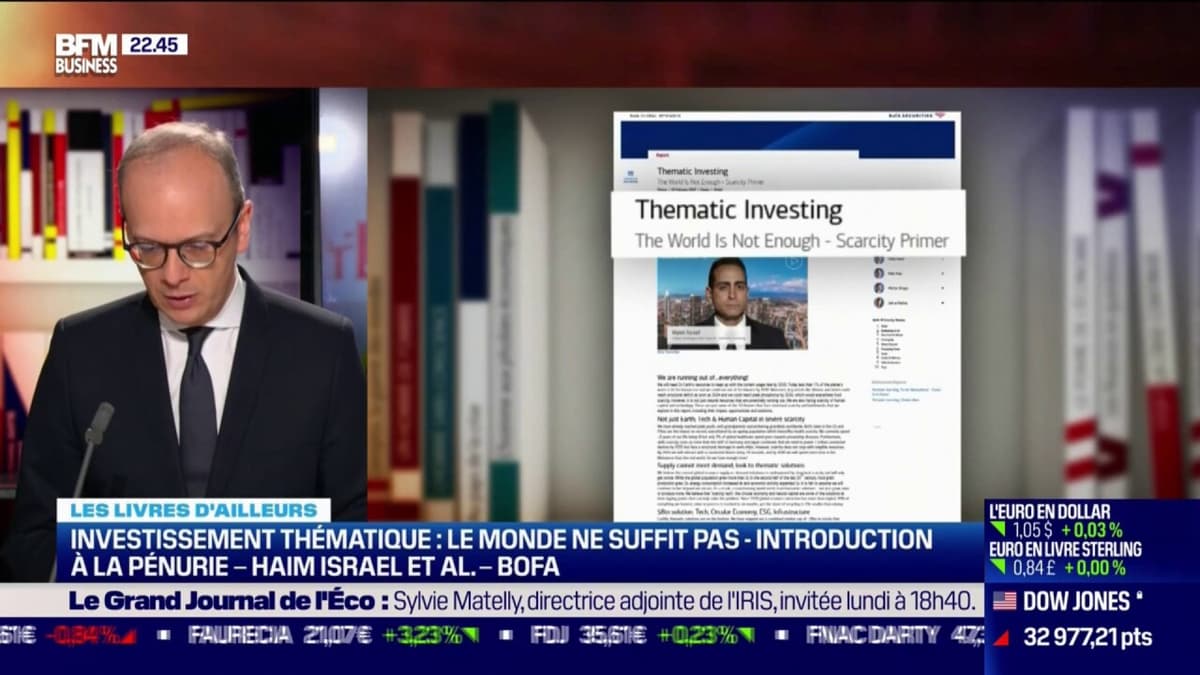Click the BofA Securities logo on the report
This screenshot has width=1200, height=675.
tap(919, 116)
